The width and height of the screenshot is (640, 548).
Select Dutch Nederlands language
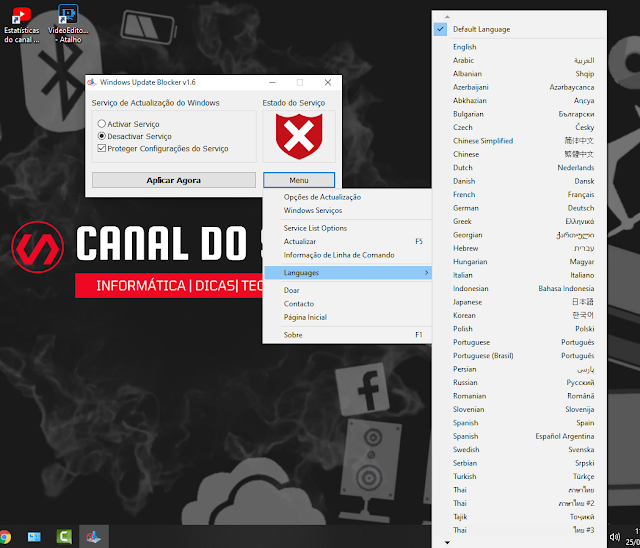519,168
